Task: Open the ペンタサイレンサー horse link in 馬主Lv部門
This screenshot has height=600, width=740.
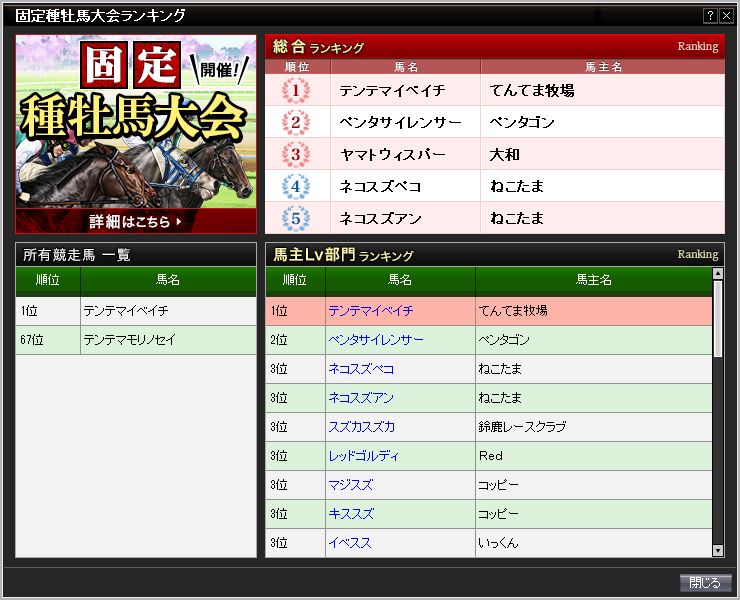Action: click(376, 340)
